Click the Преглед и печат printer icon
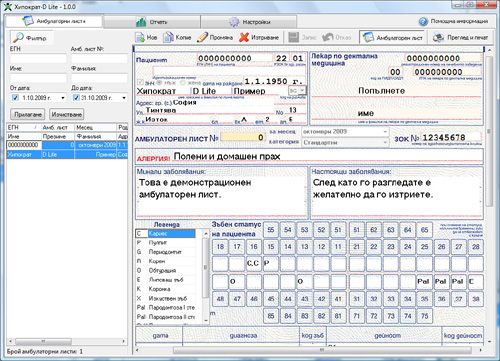This screenshot has width=500, height=361. (438, 37)
